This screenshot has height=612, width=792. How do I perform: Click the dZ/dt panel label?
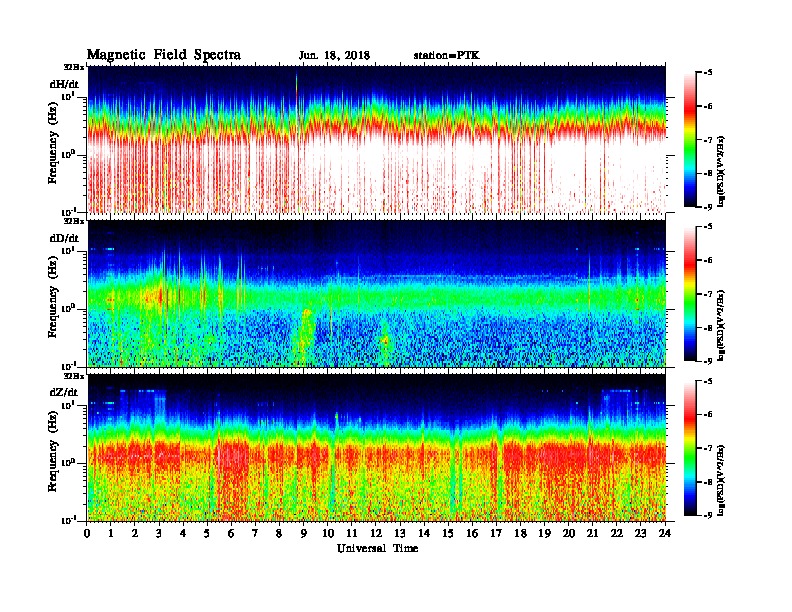click(64, 392)
